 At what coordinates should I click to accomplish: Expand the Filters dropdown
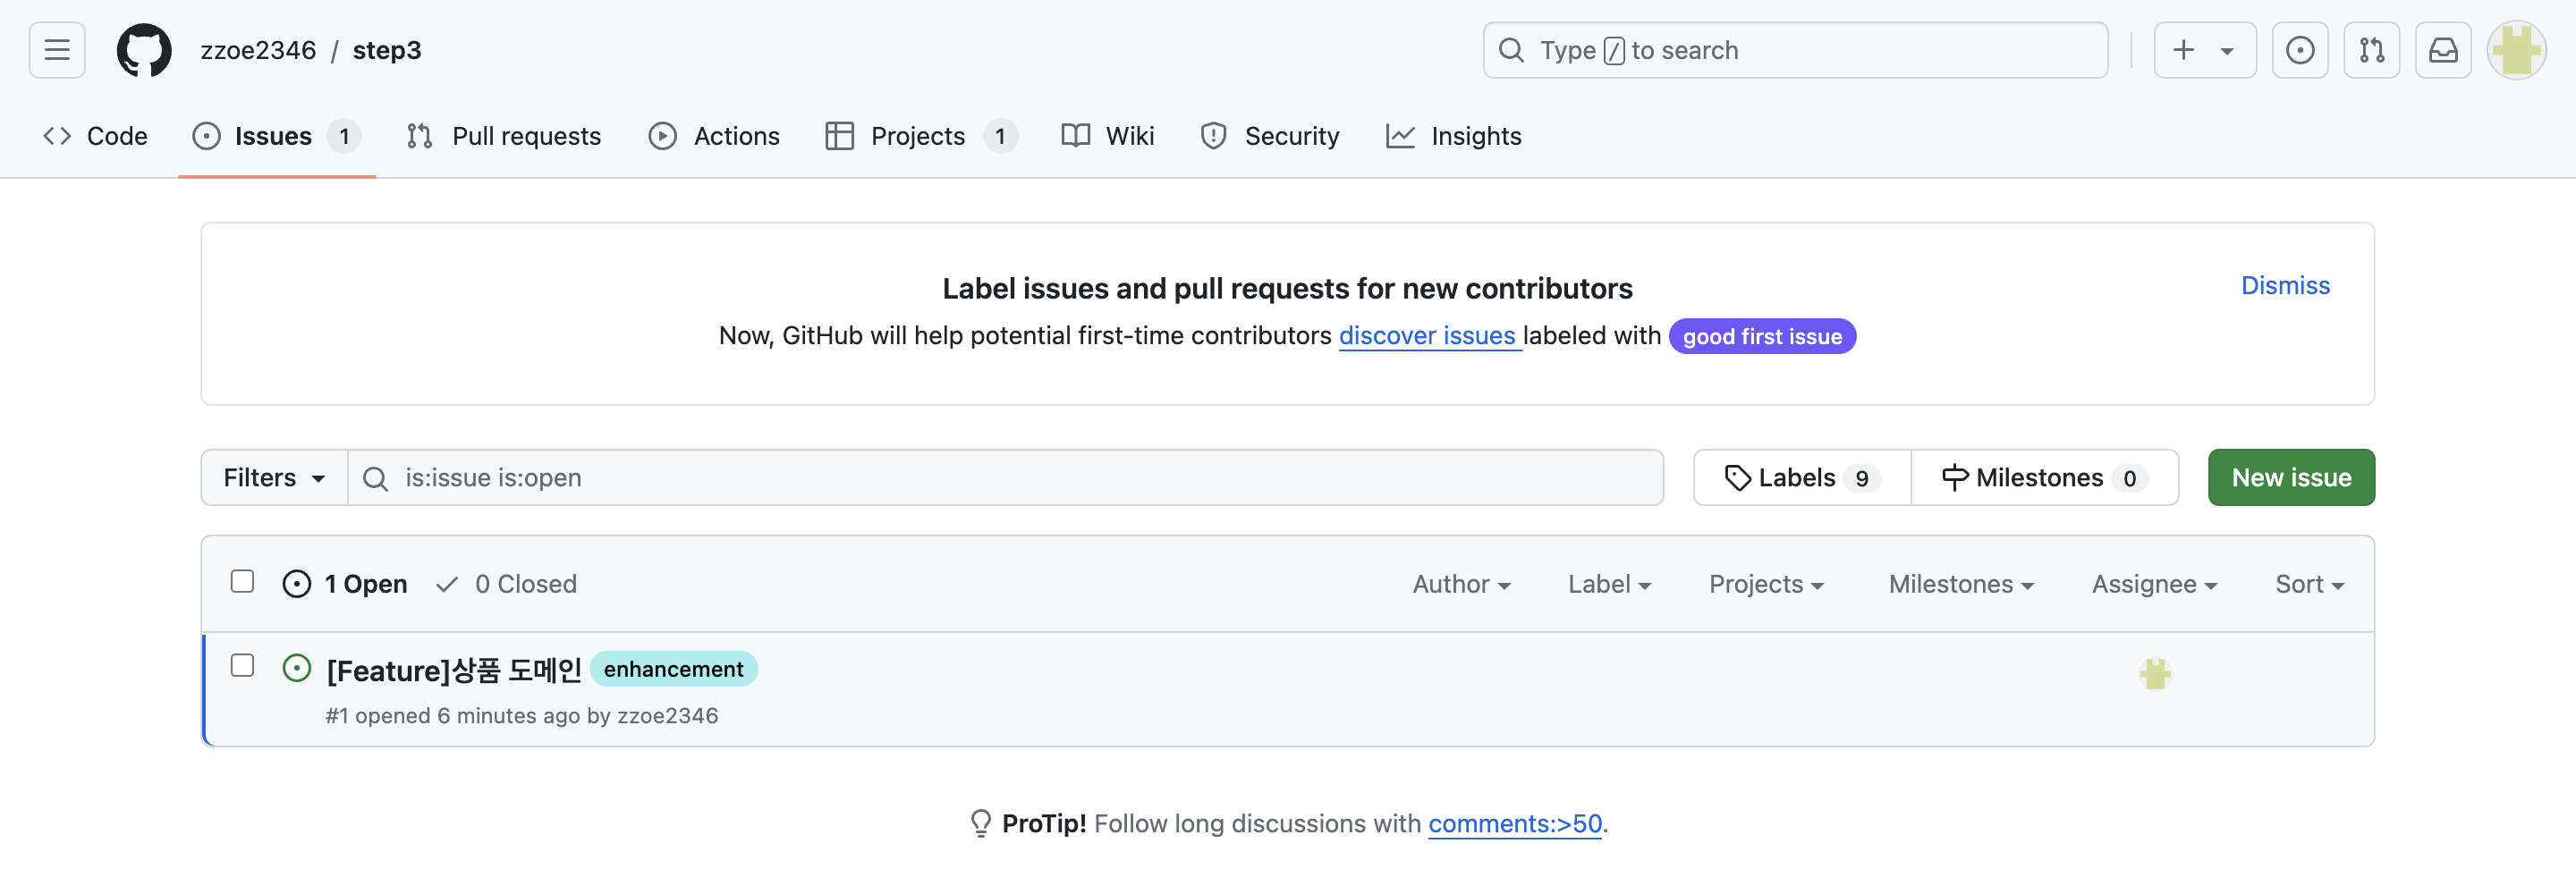tap(273, 478)
